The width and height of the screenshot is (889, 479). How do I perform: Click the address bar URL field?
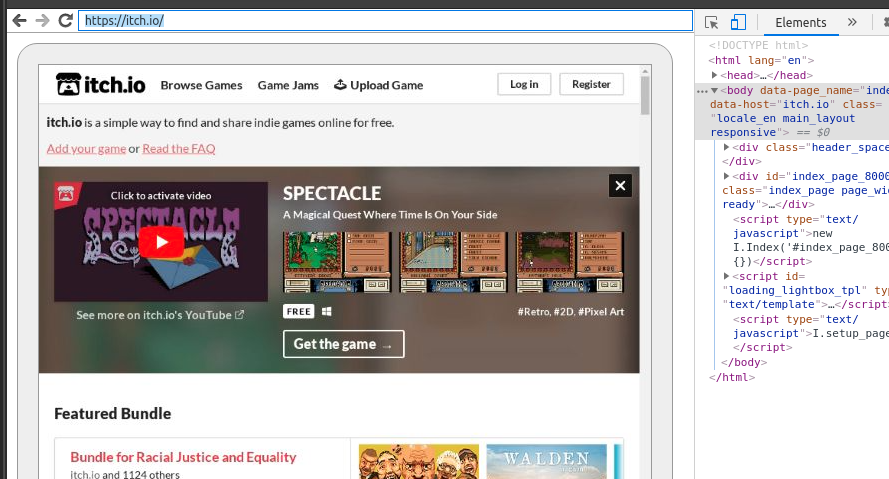385,21
